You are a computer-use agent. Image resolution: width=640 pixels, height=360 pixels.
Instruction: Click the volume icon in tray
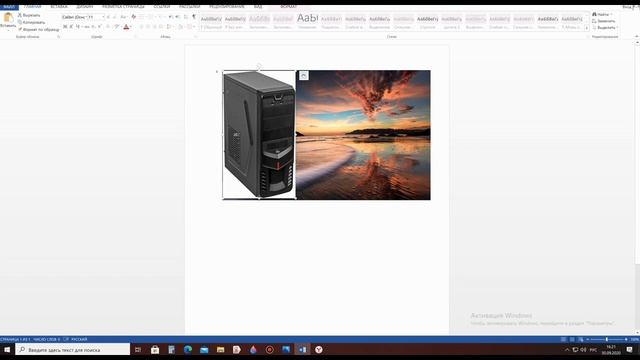pos(583,350)
